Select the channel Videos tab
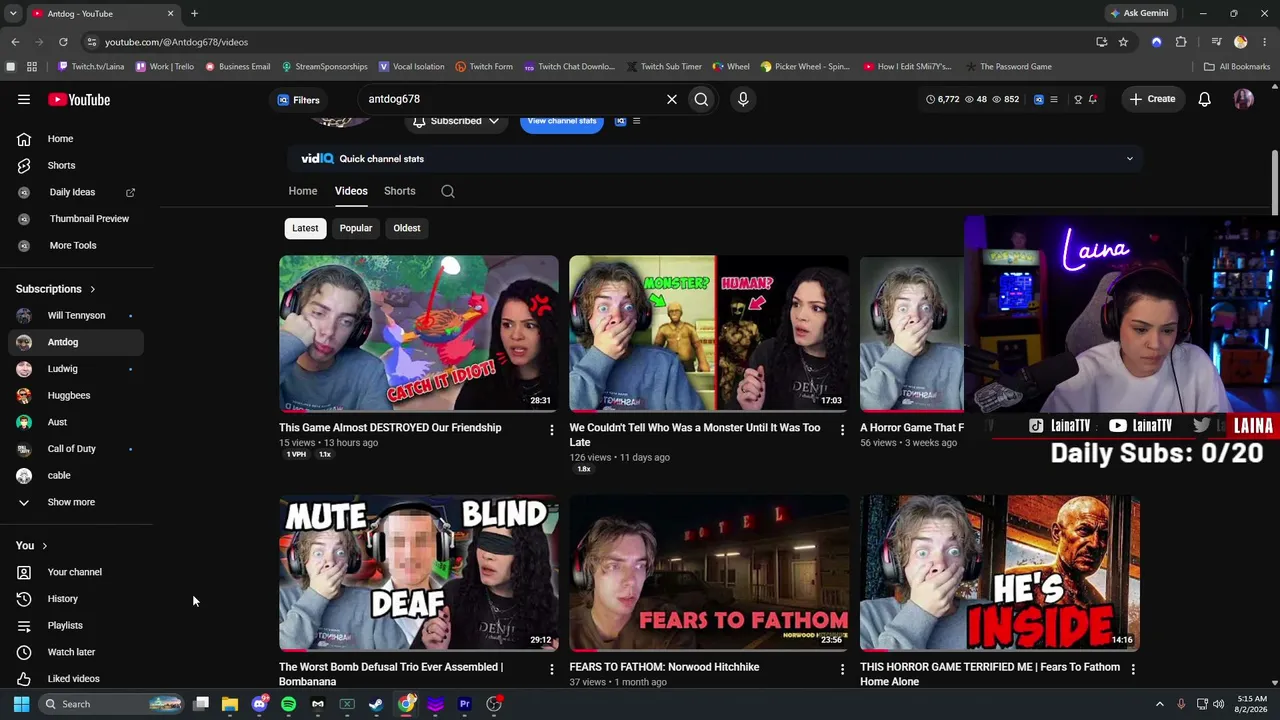This screenshot has width=1280, height=720. click(351, 191)
